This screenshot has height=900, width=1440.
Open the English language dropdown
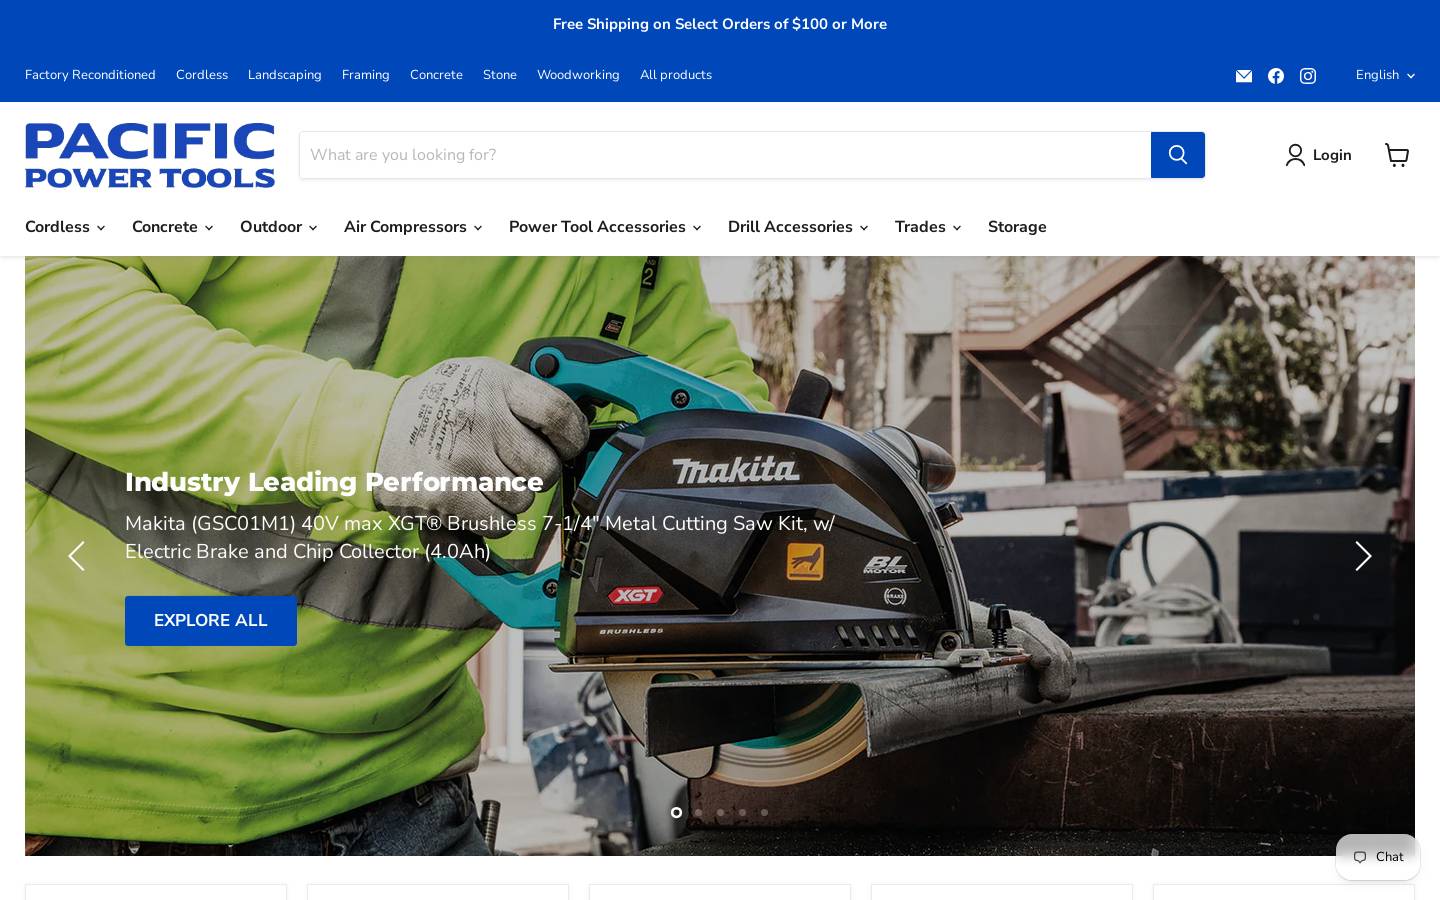(1385, 76)
